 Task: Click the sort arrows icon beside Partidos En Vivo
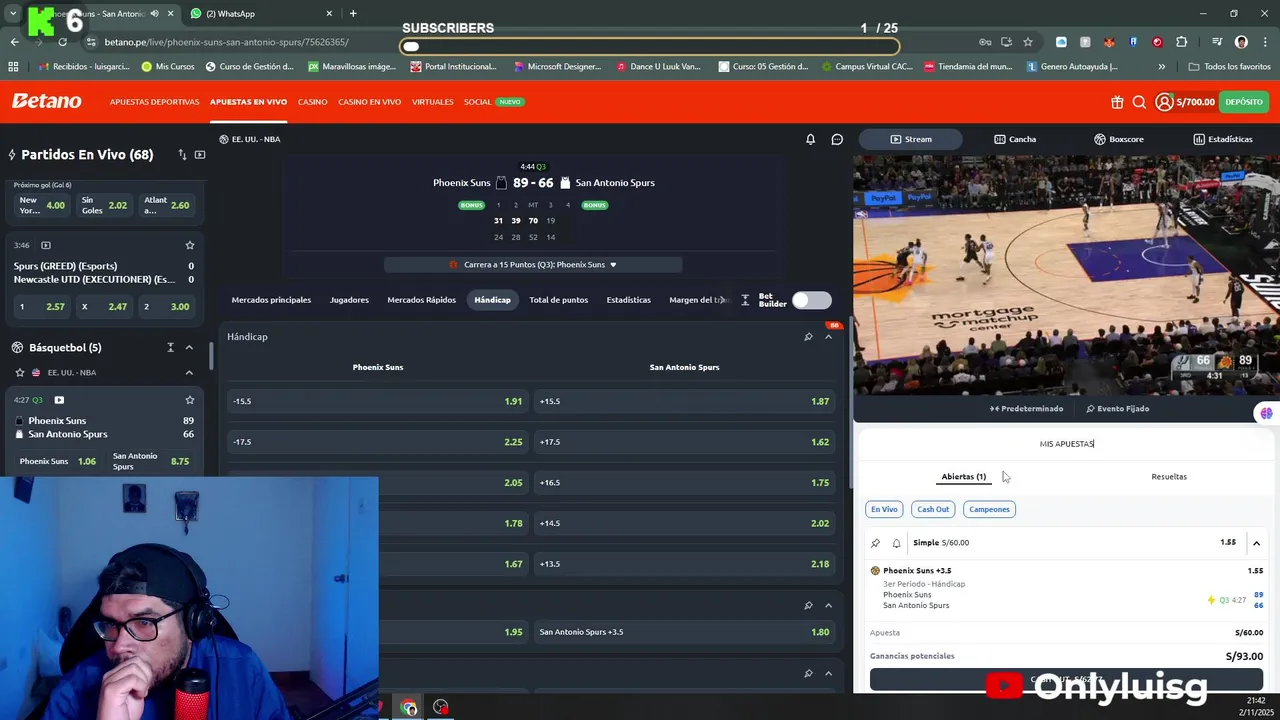click(182, 155)
